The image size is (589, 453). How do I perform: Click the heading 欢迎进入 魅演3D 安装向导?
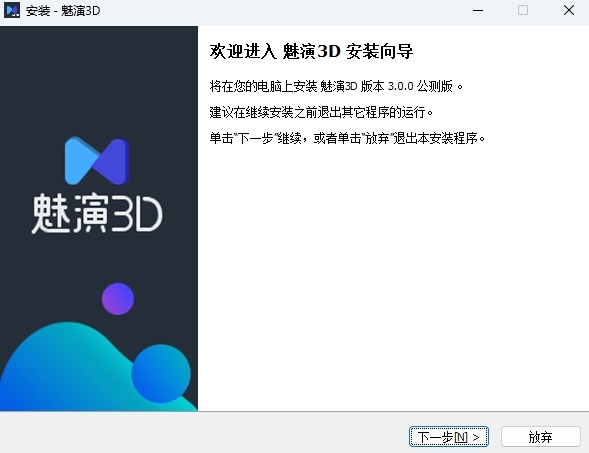point(311,51)
